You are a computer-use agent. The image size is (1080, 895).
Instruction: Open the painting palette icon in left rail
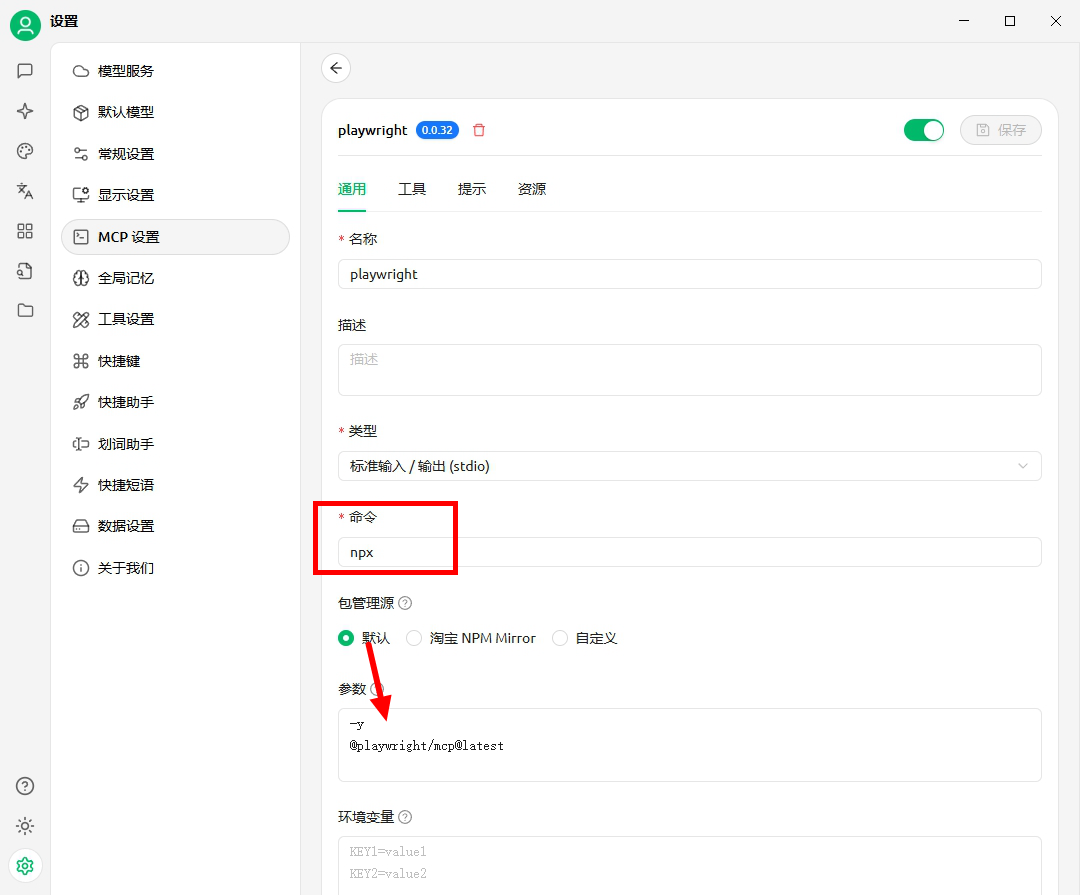point(25,151)
